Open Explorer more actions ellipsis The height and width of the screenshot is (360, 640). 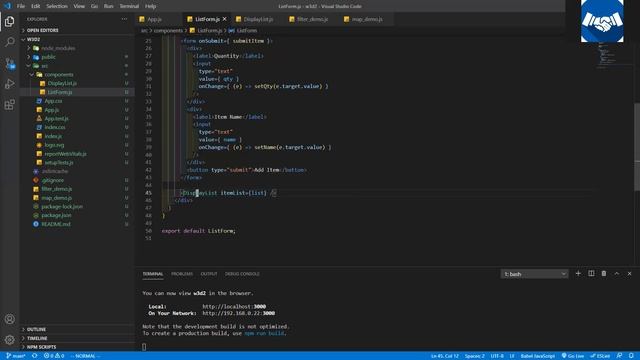[124, 19]
